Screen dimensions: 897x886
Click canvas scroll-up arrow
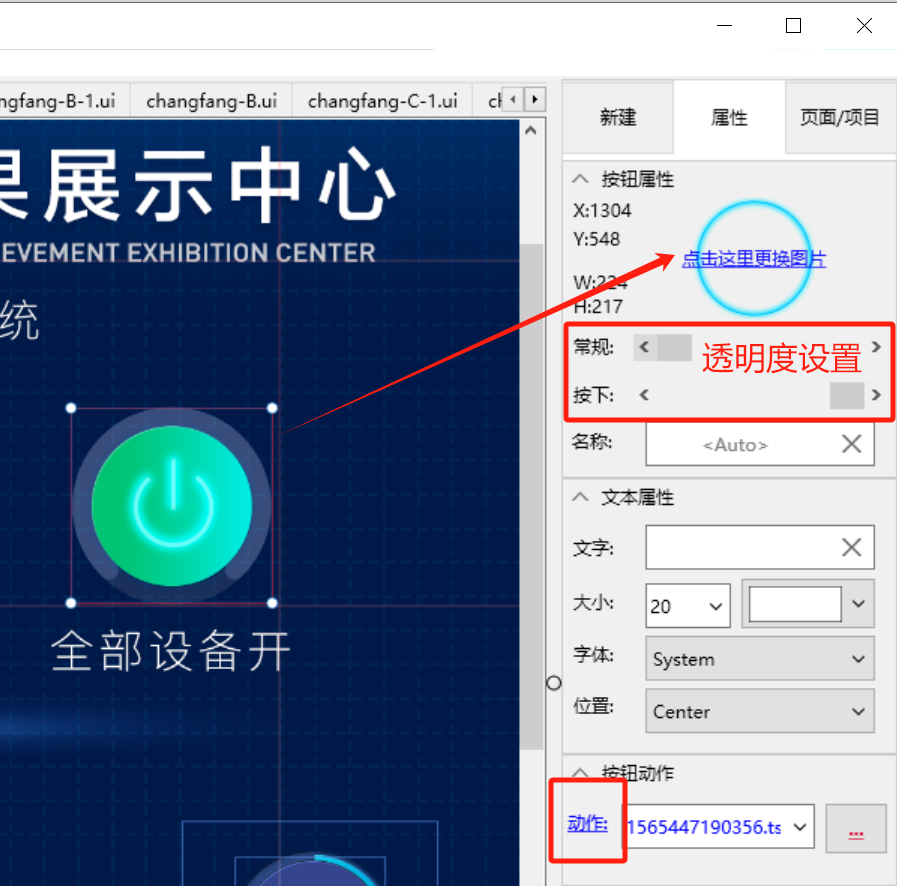pyautogui.click(x=530, y=131)
